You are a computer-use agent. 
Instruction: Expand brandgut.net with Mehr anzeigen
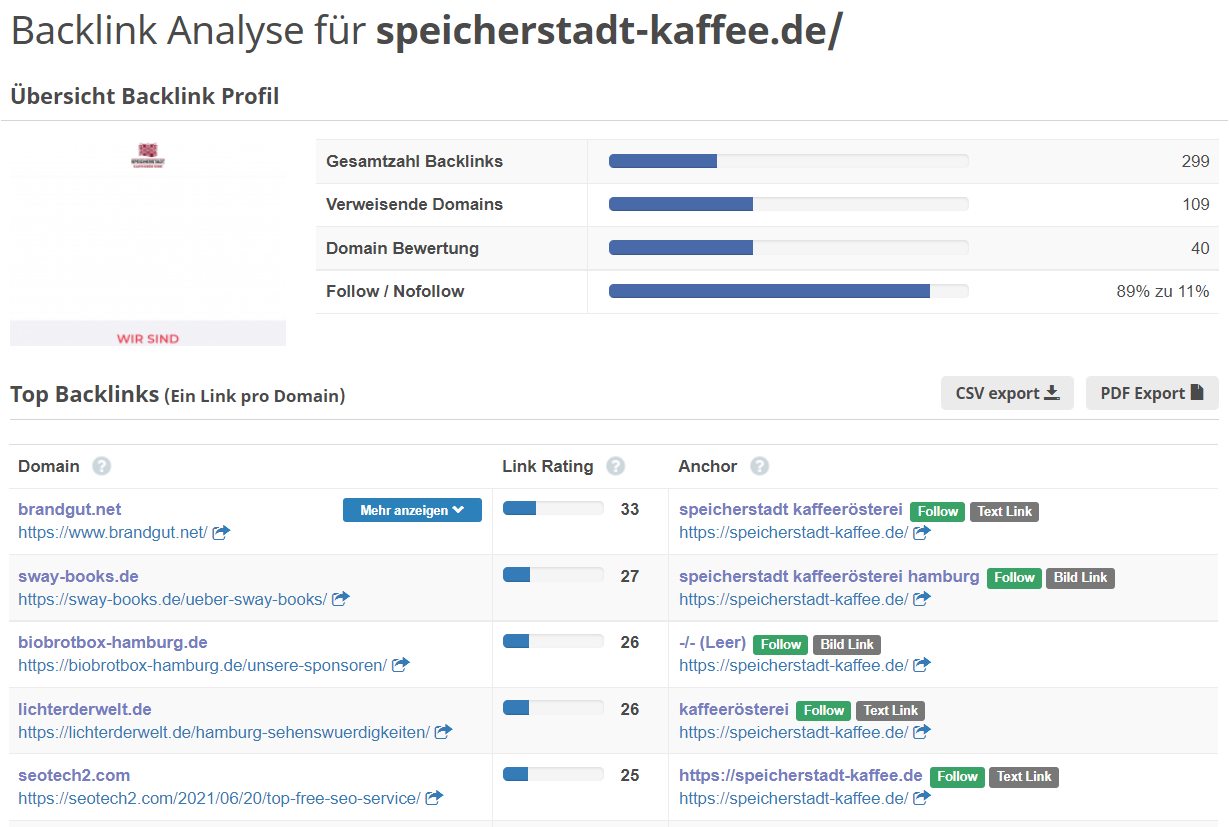click(x=412, y=510)
